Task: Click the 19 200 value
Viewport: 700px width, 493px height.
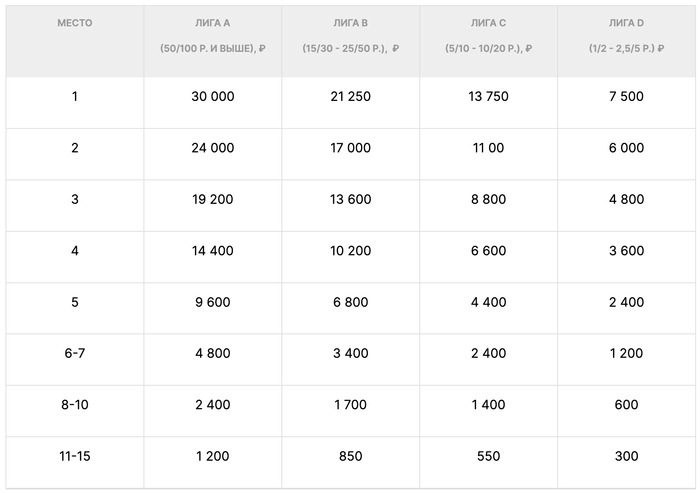Action: tap(212, 199)
